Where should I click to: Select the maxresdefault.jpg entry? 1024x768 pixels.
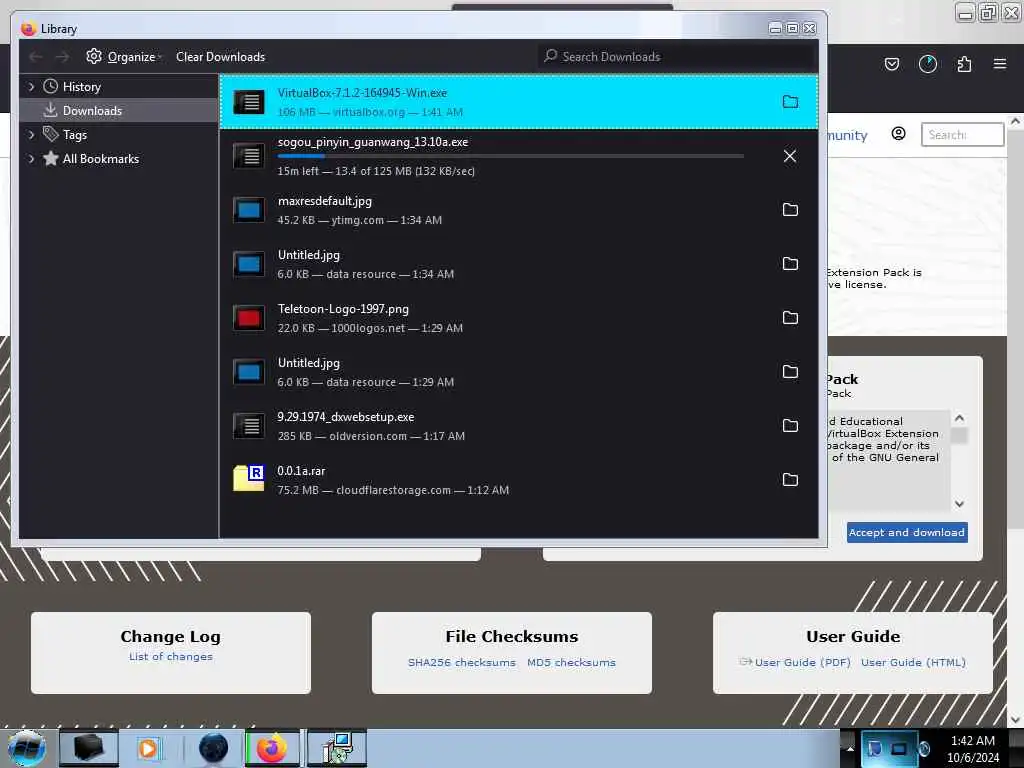click(519, 210)
